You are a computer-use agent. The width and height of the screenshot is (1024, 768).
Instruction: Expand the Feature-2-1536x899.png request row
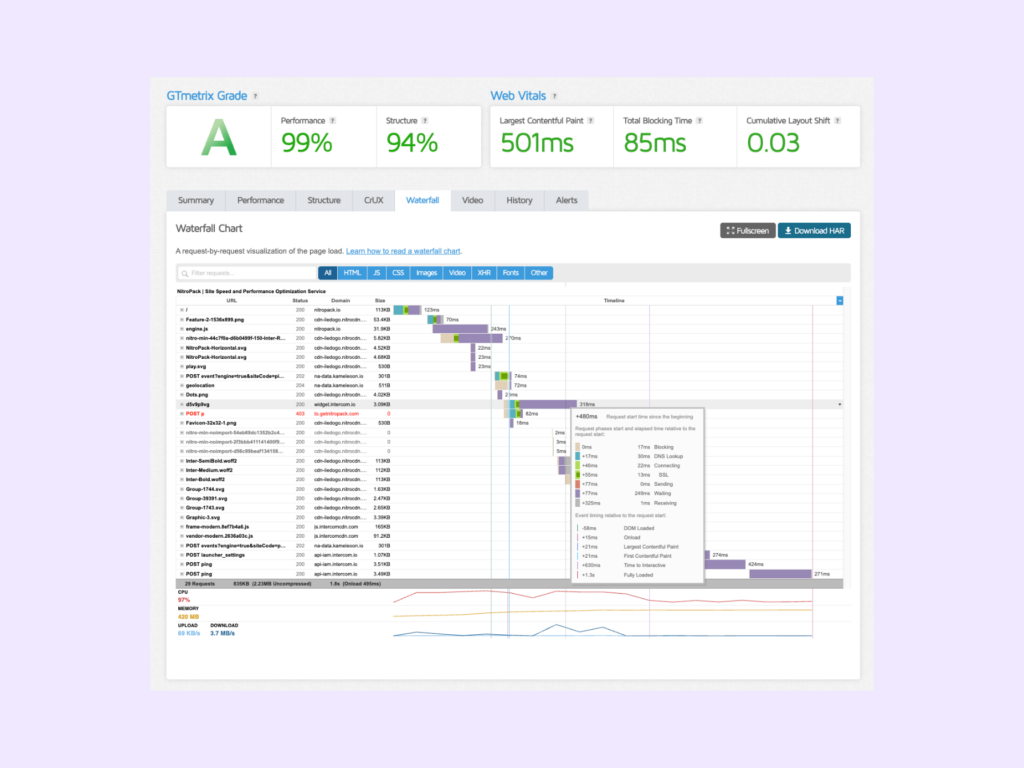[182, 320]
